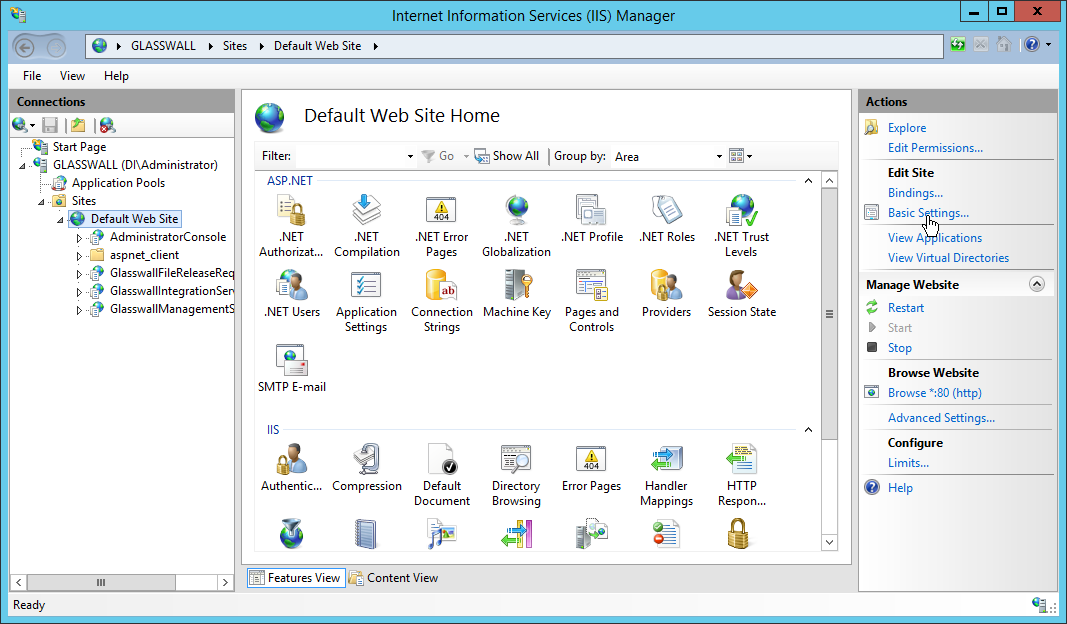Open the SMTP E-mail feature
This screenshot has width=1067, height=624.
click(x=291, y=362)
